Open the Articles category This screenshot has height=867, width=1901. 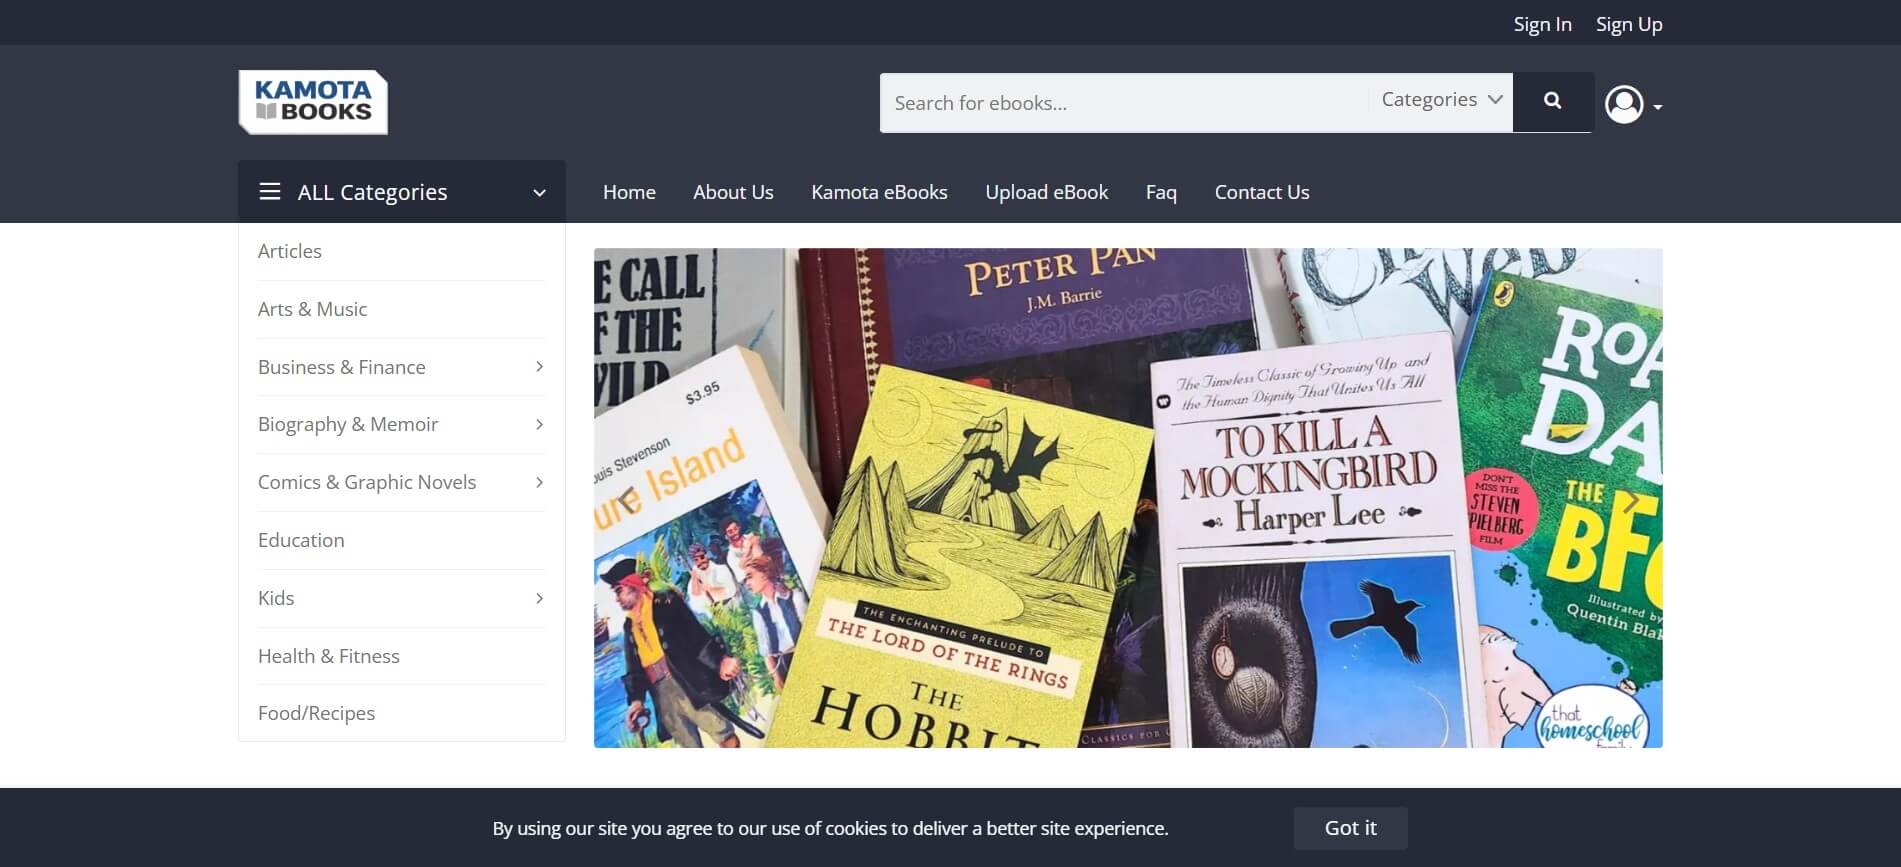[290, 251]
